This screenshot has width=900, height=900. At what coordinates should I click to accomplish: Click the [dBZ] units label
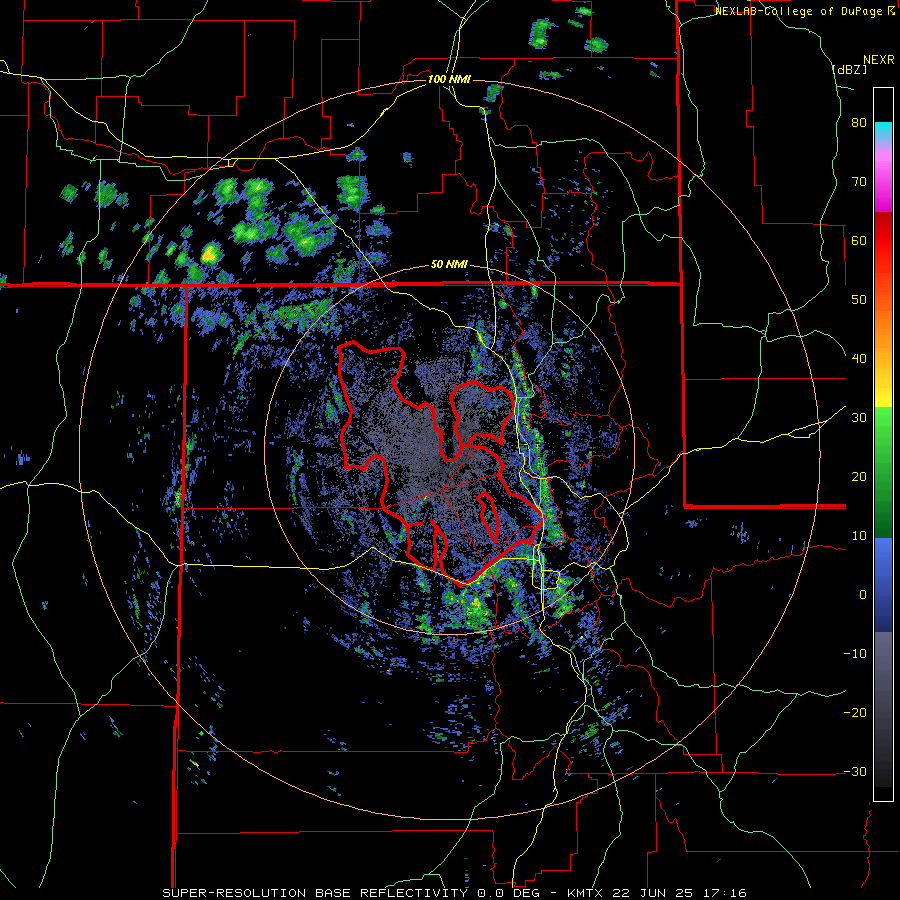coord(849,70)
